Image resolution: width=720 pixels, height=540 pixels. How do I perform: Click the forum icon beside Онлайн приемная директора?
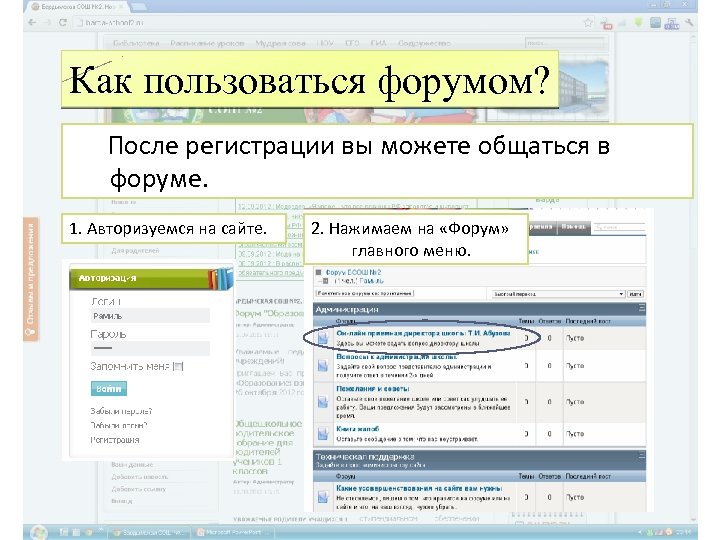pos(323,338)
